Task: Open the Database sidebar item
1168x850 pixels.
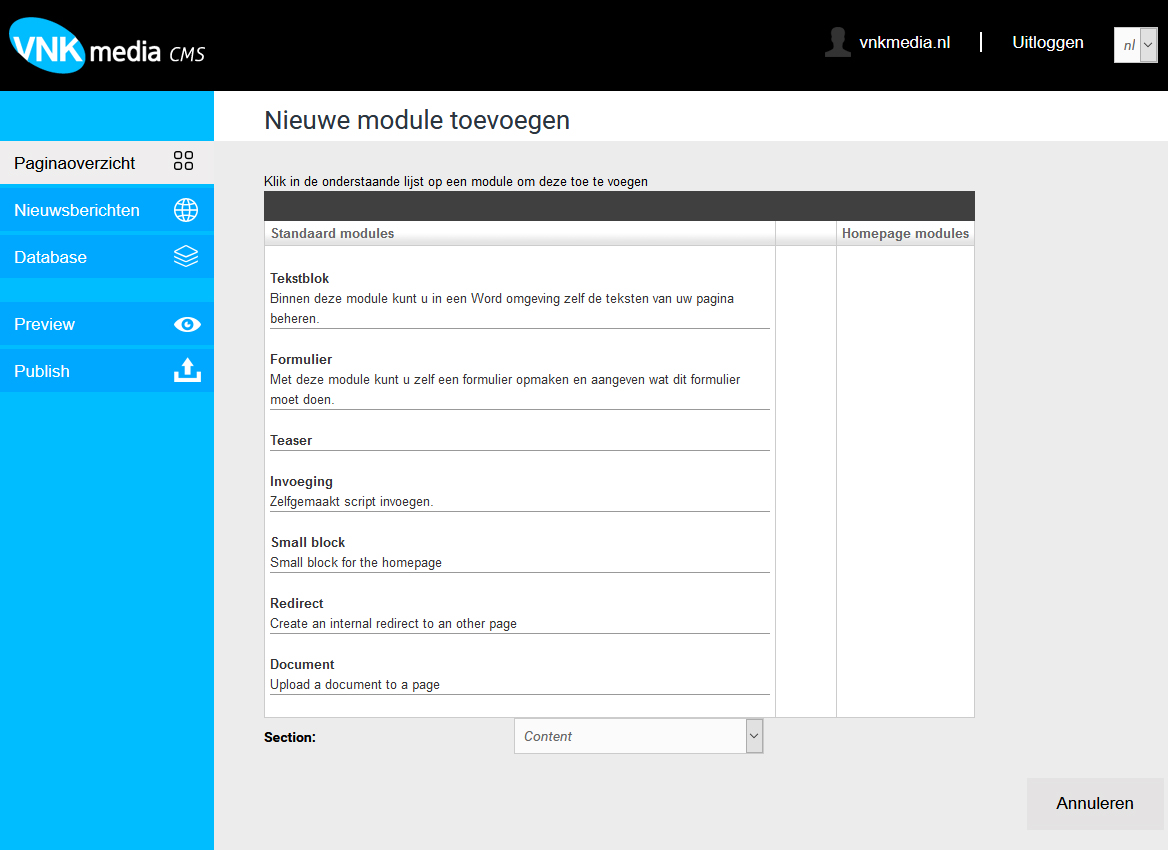Action: tap(50, 257)
